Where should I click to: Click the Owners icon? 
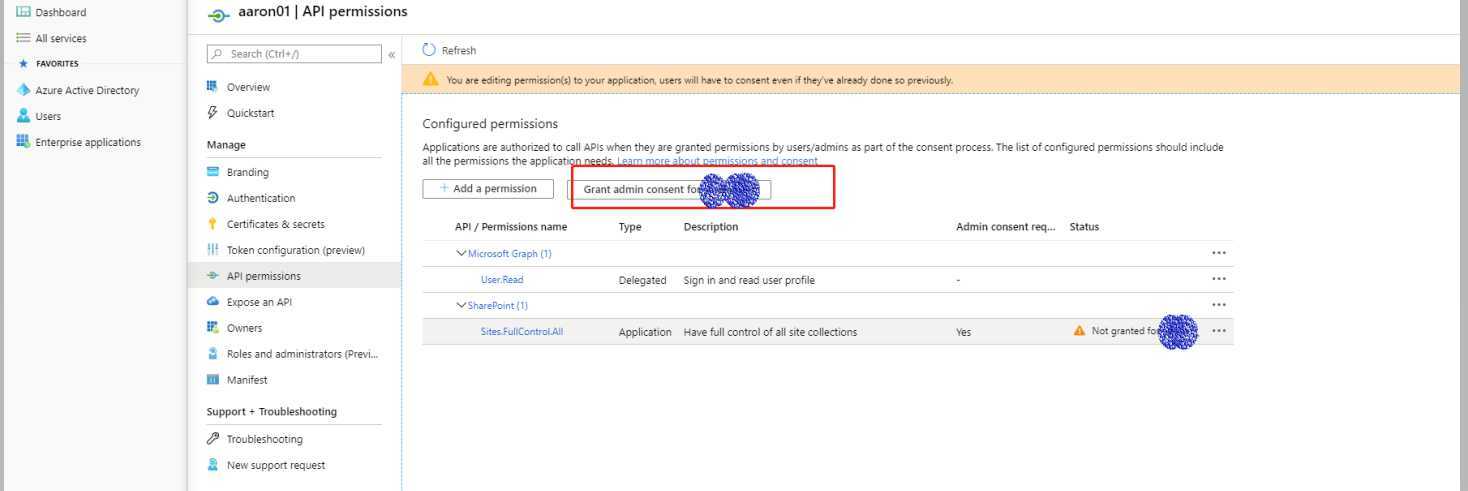212,328
